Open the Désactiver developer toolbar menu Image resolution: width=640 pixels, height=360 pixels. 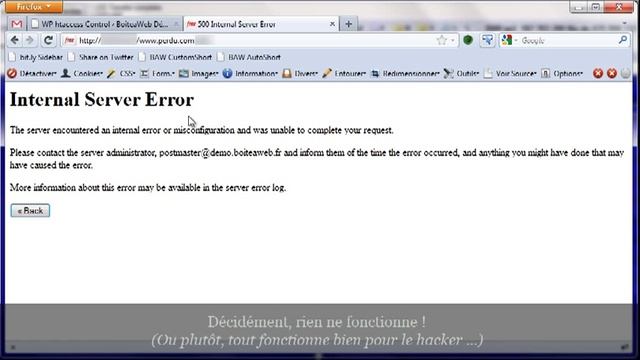point(32,73)
